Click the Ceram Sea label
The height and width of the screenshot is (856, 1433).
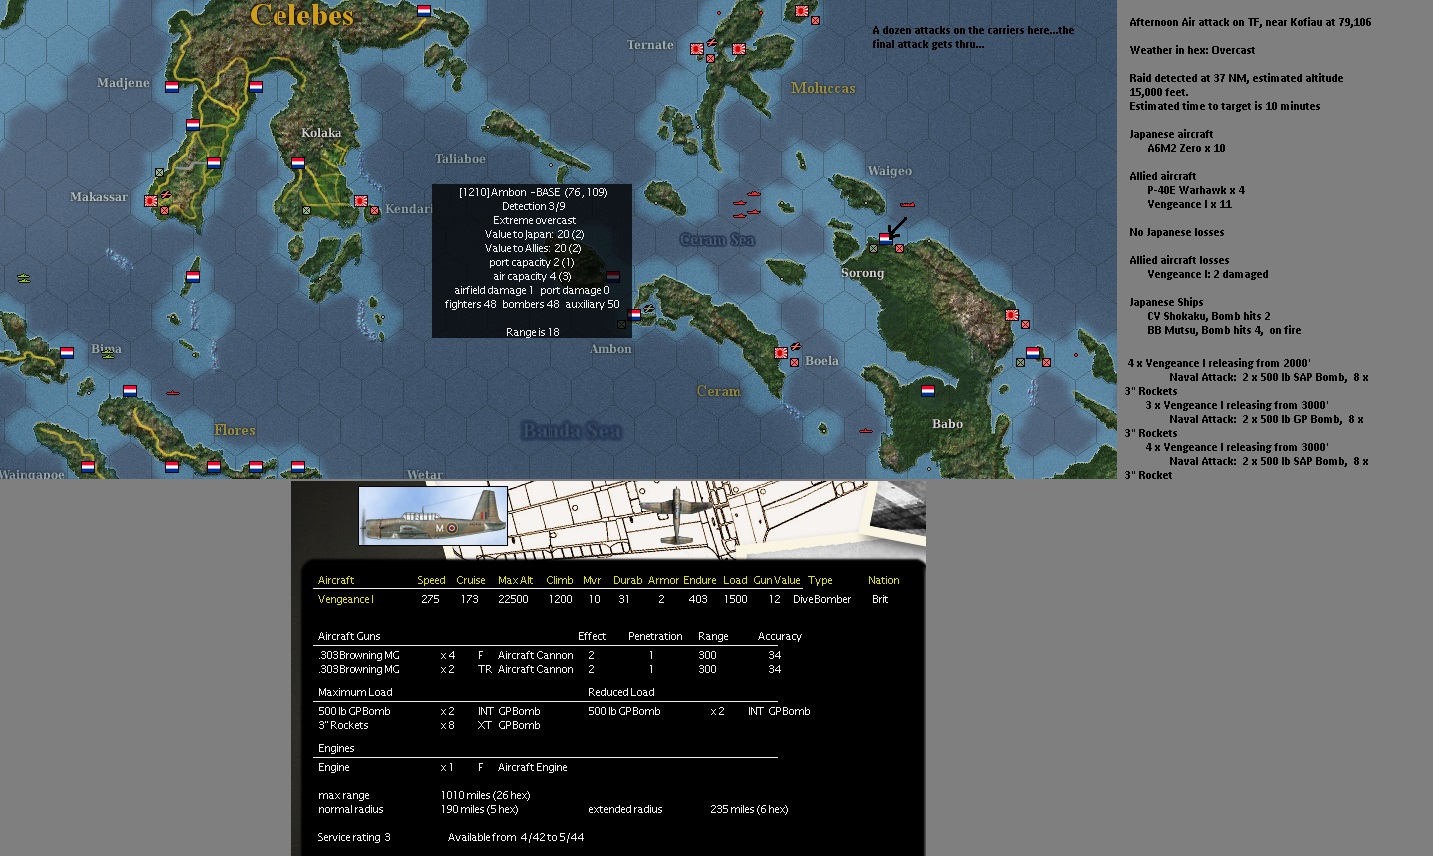coord(717,239)
